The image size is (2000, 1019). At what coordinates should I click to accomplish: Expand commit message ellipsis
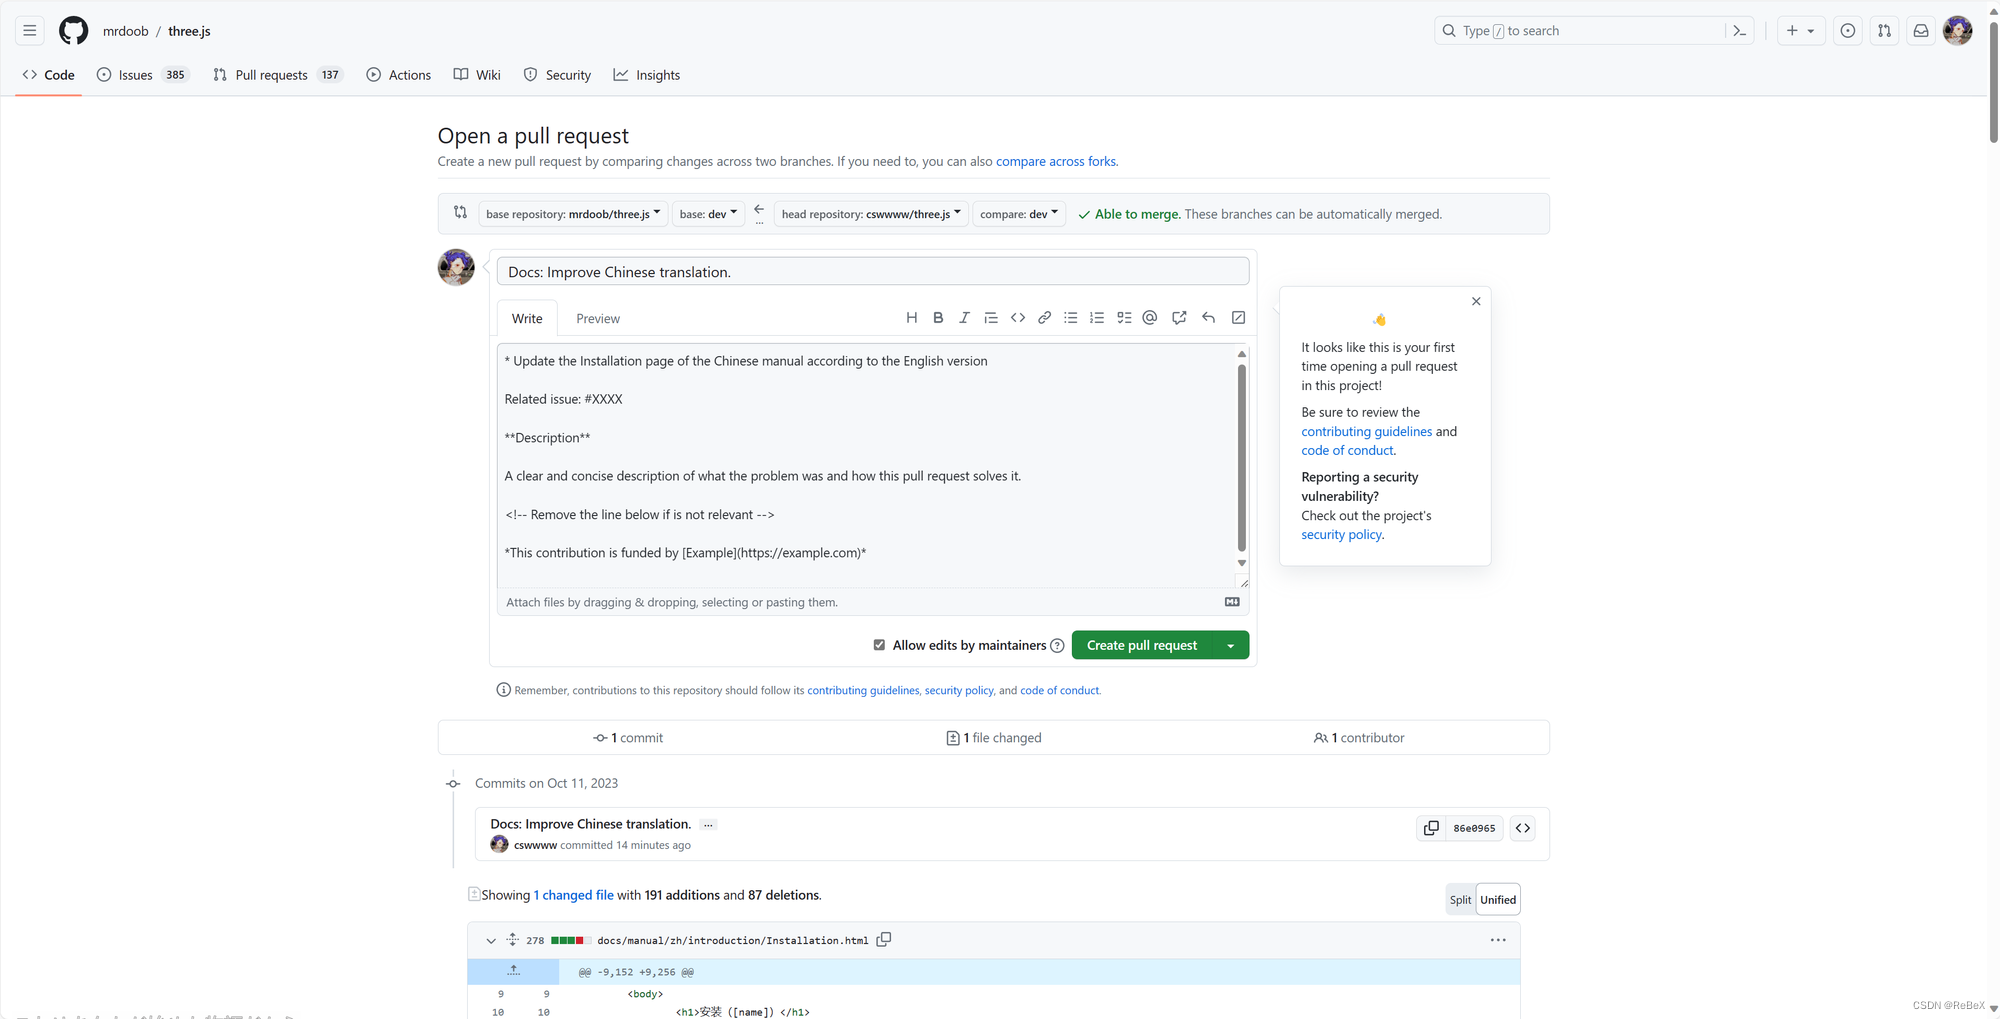coord(708,825)
